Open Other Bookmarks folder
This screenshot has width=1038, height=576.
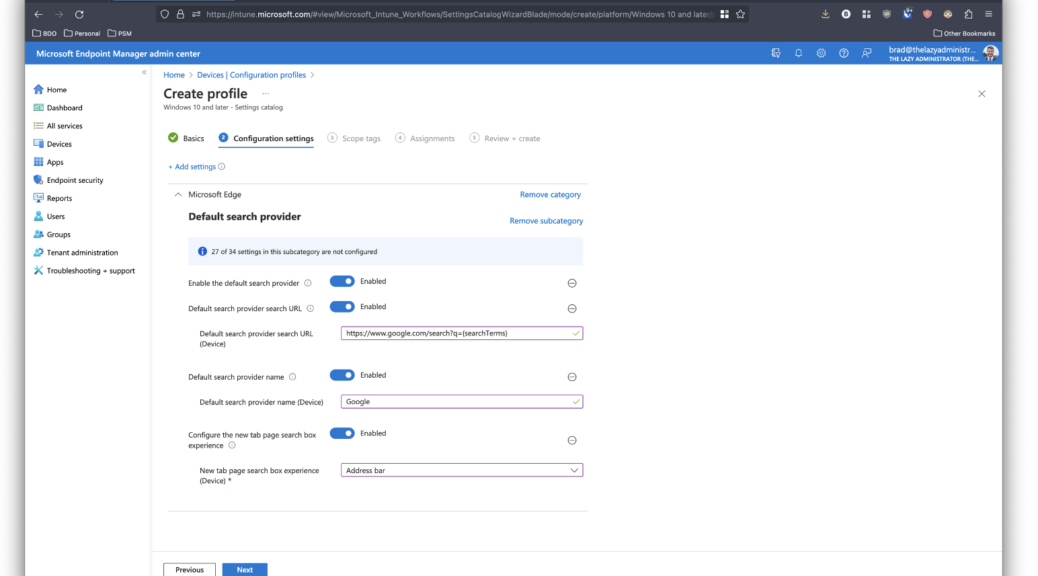tap(964, 33)
